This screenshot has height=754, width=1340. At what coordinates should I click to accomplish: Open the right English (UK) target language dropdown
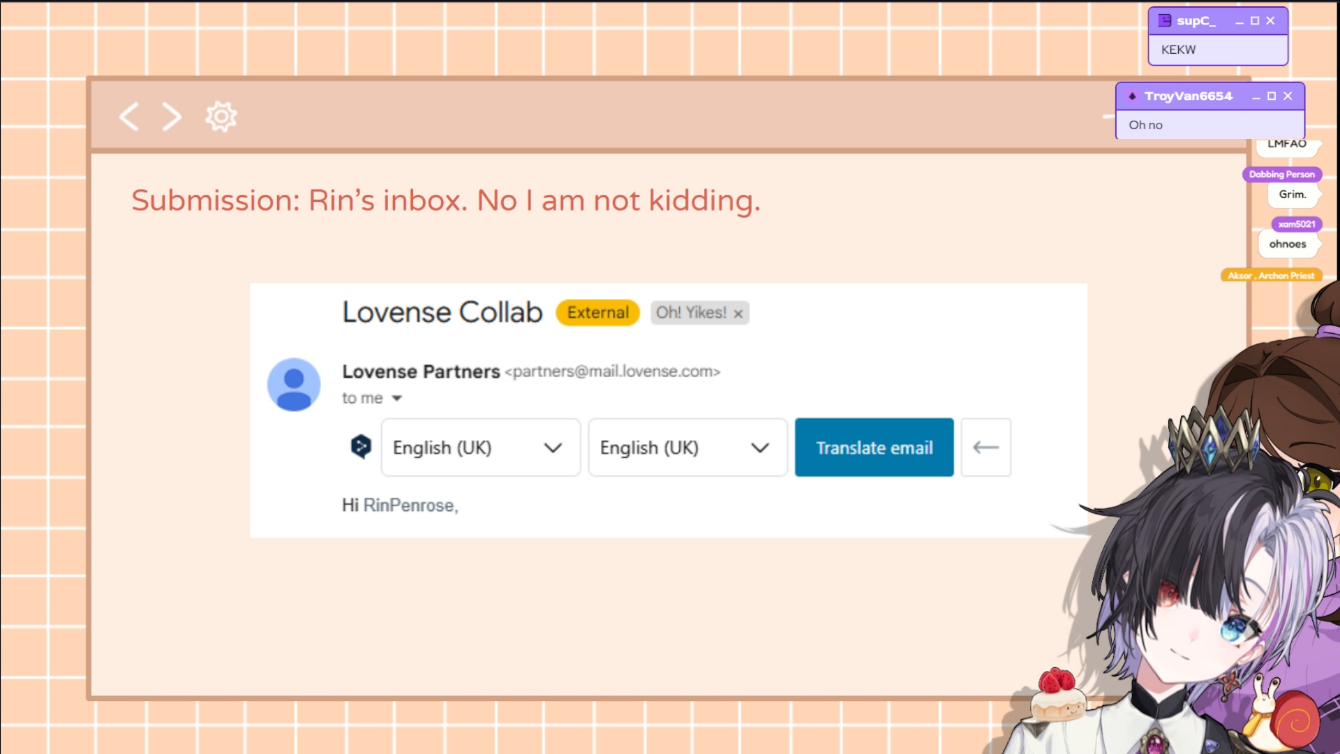click(688, 447)
